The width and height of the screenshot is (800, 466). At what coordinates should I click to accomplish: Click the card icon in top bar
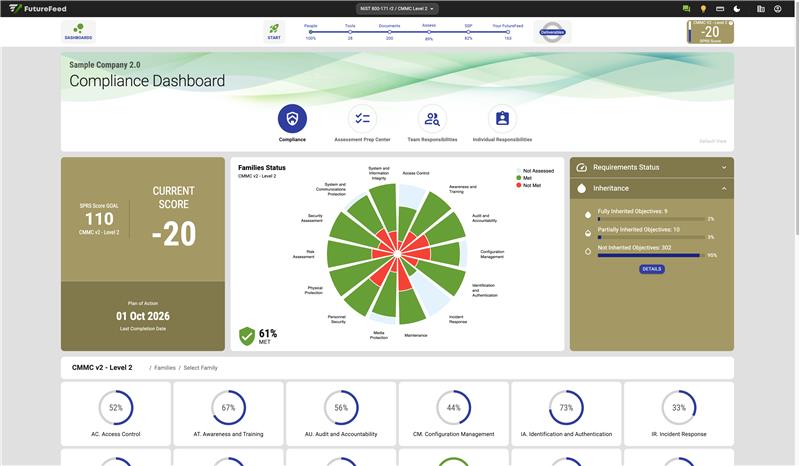[720, 9]
